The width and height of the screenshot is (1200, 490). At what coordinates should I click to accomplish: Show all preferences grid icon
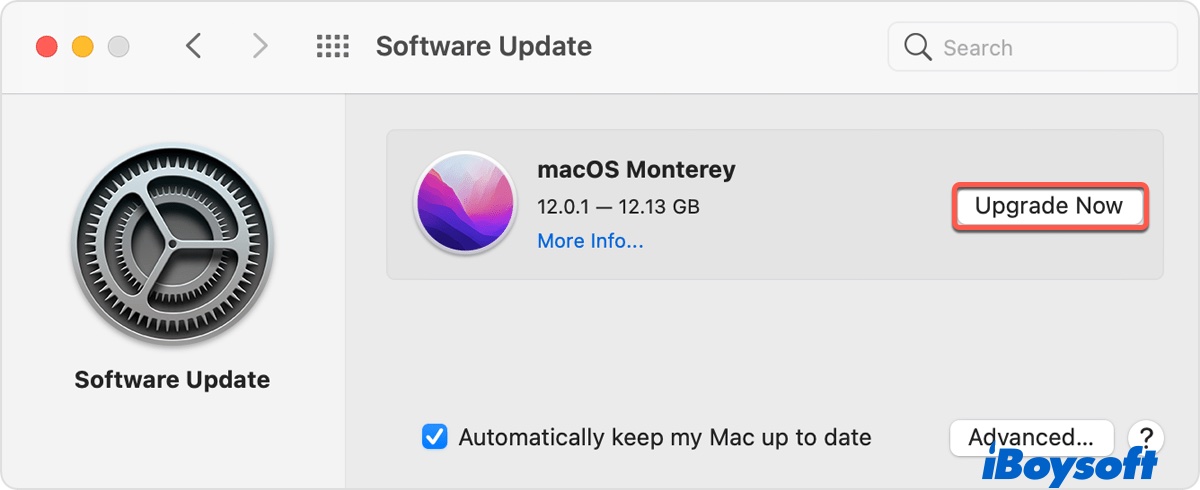332,46
